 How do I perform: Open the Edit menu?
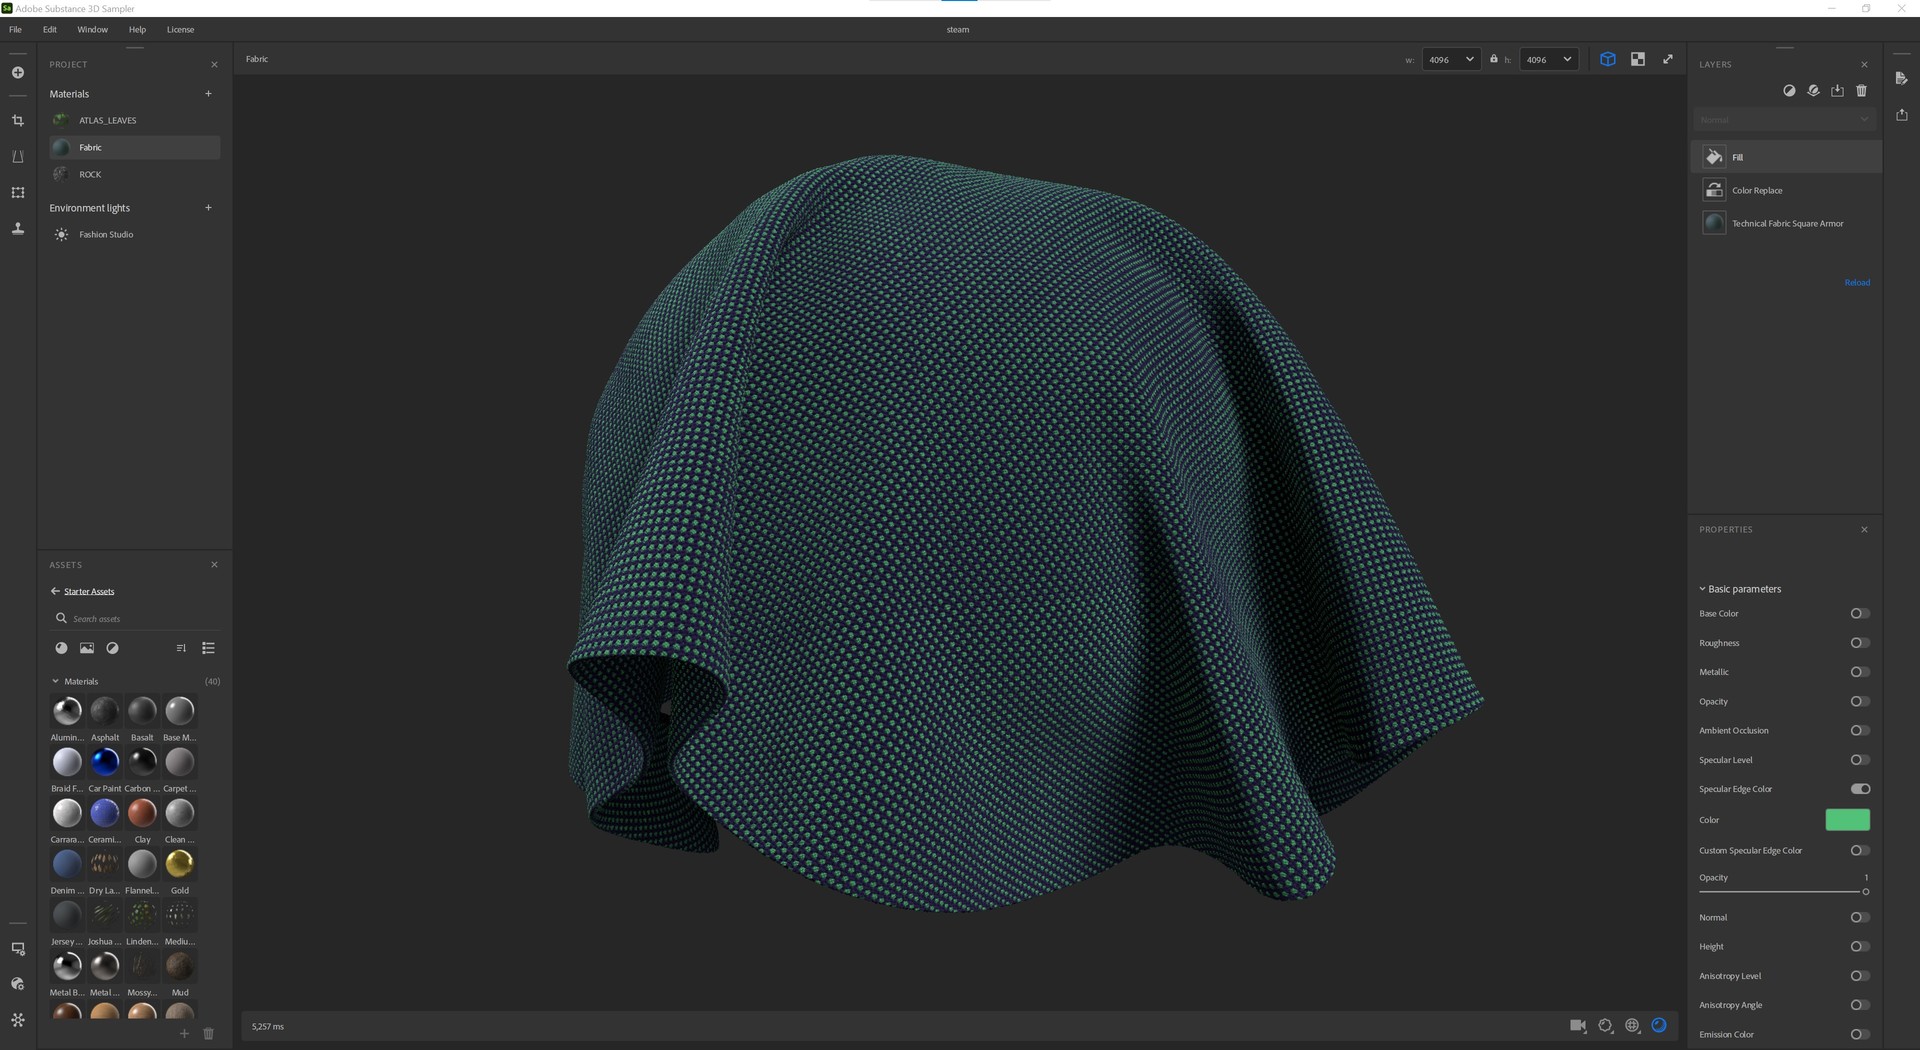tap(50, 30)
